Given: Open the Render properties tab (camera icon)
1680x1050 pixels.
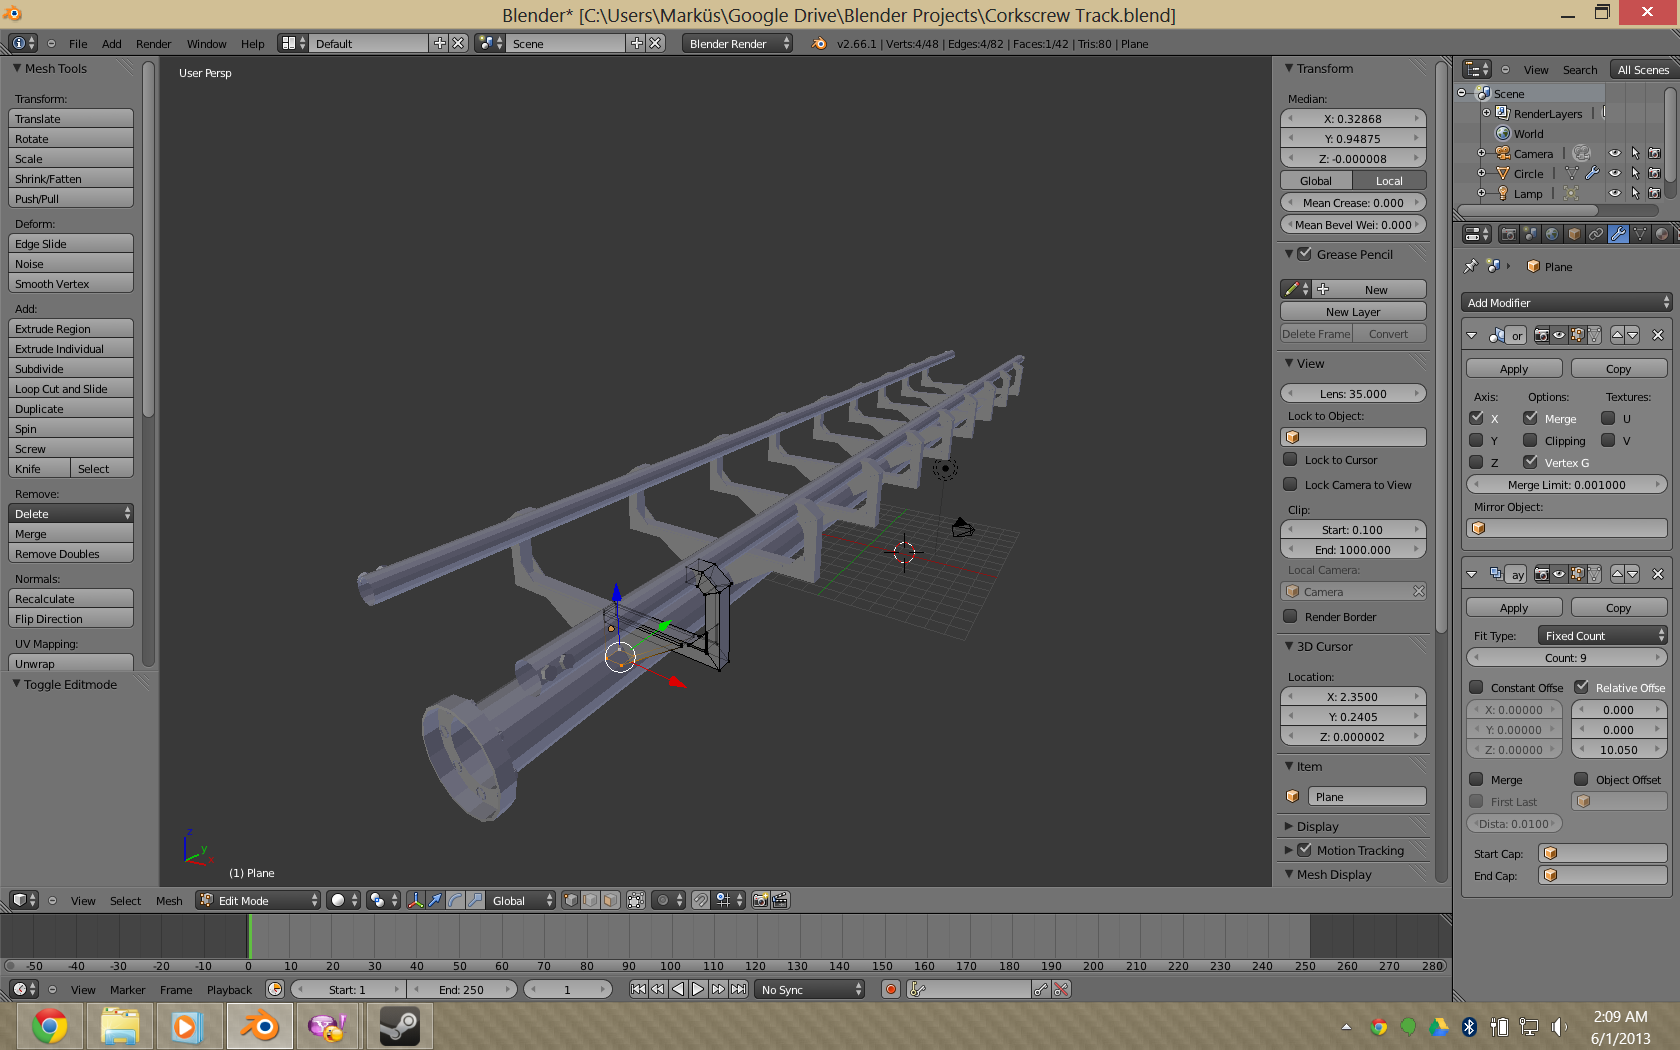Looking at the screenshot, I should (1508, 234).
